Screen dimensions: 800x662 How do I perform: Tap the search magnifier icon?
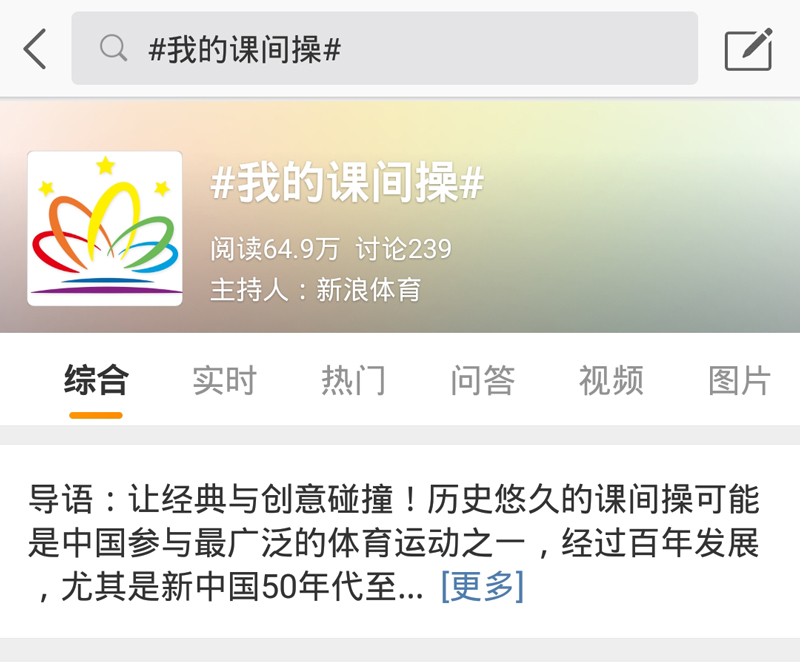point(113,48)
